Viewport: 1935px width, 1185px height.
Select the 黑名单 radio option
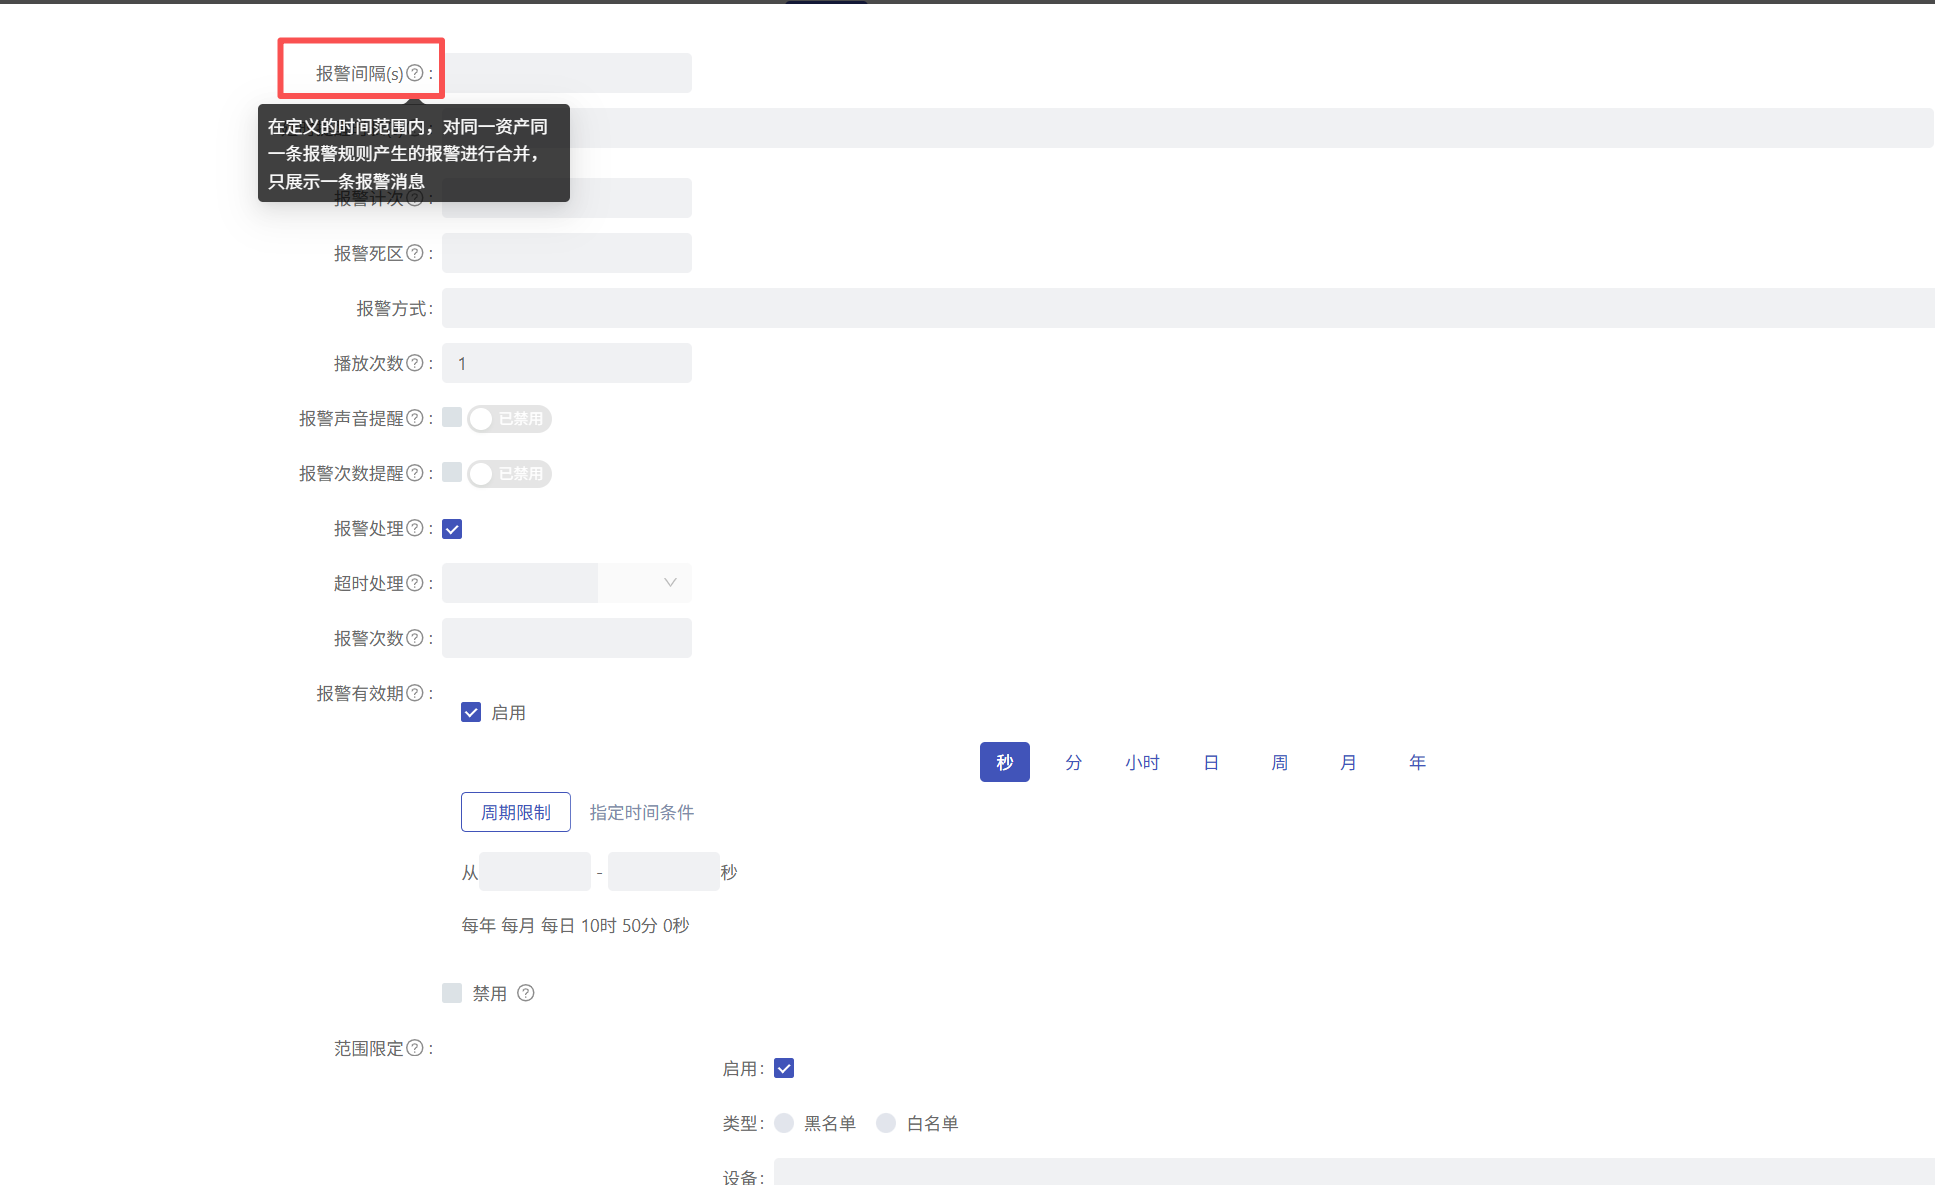[x=784, y=1123]
